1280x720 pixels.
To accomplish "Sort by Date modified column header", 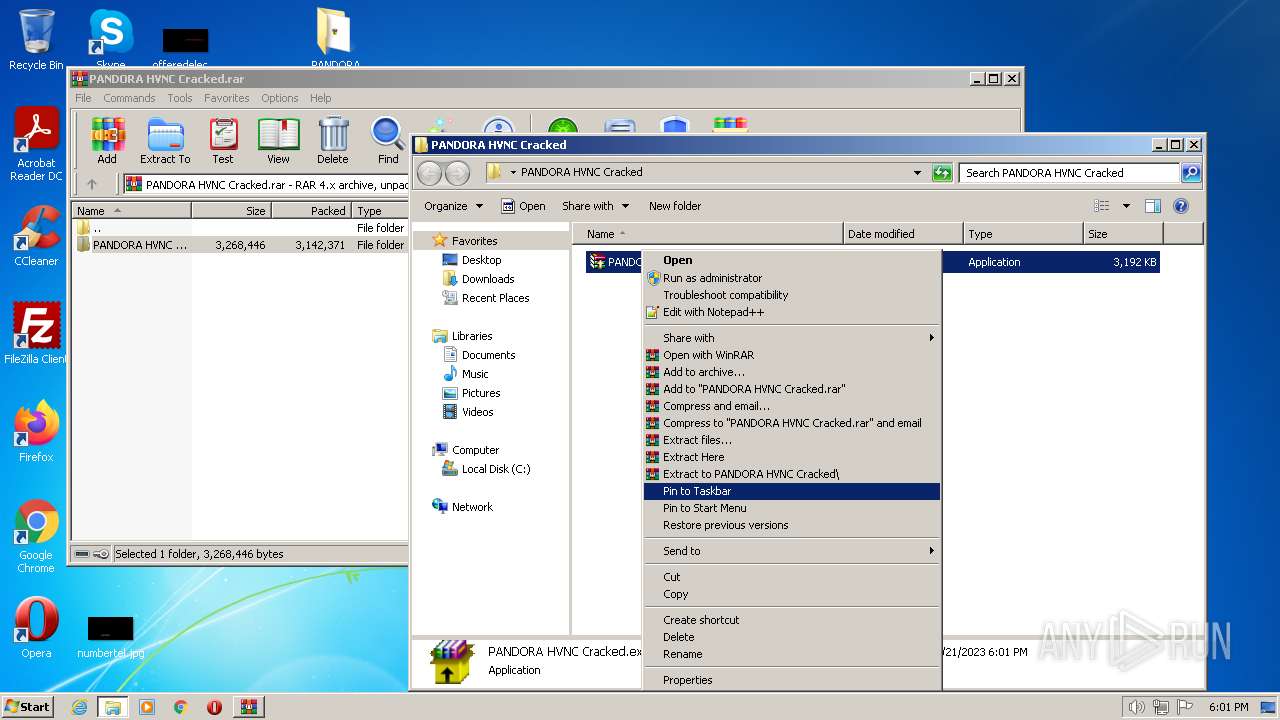I will tap(903, 234).
